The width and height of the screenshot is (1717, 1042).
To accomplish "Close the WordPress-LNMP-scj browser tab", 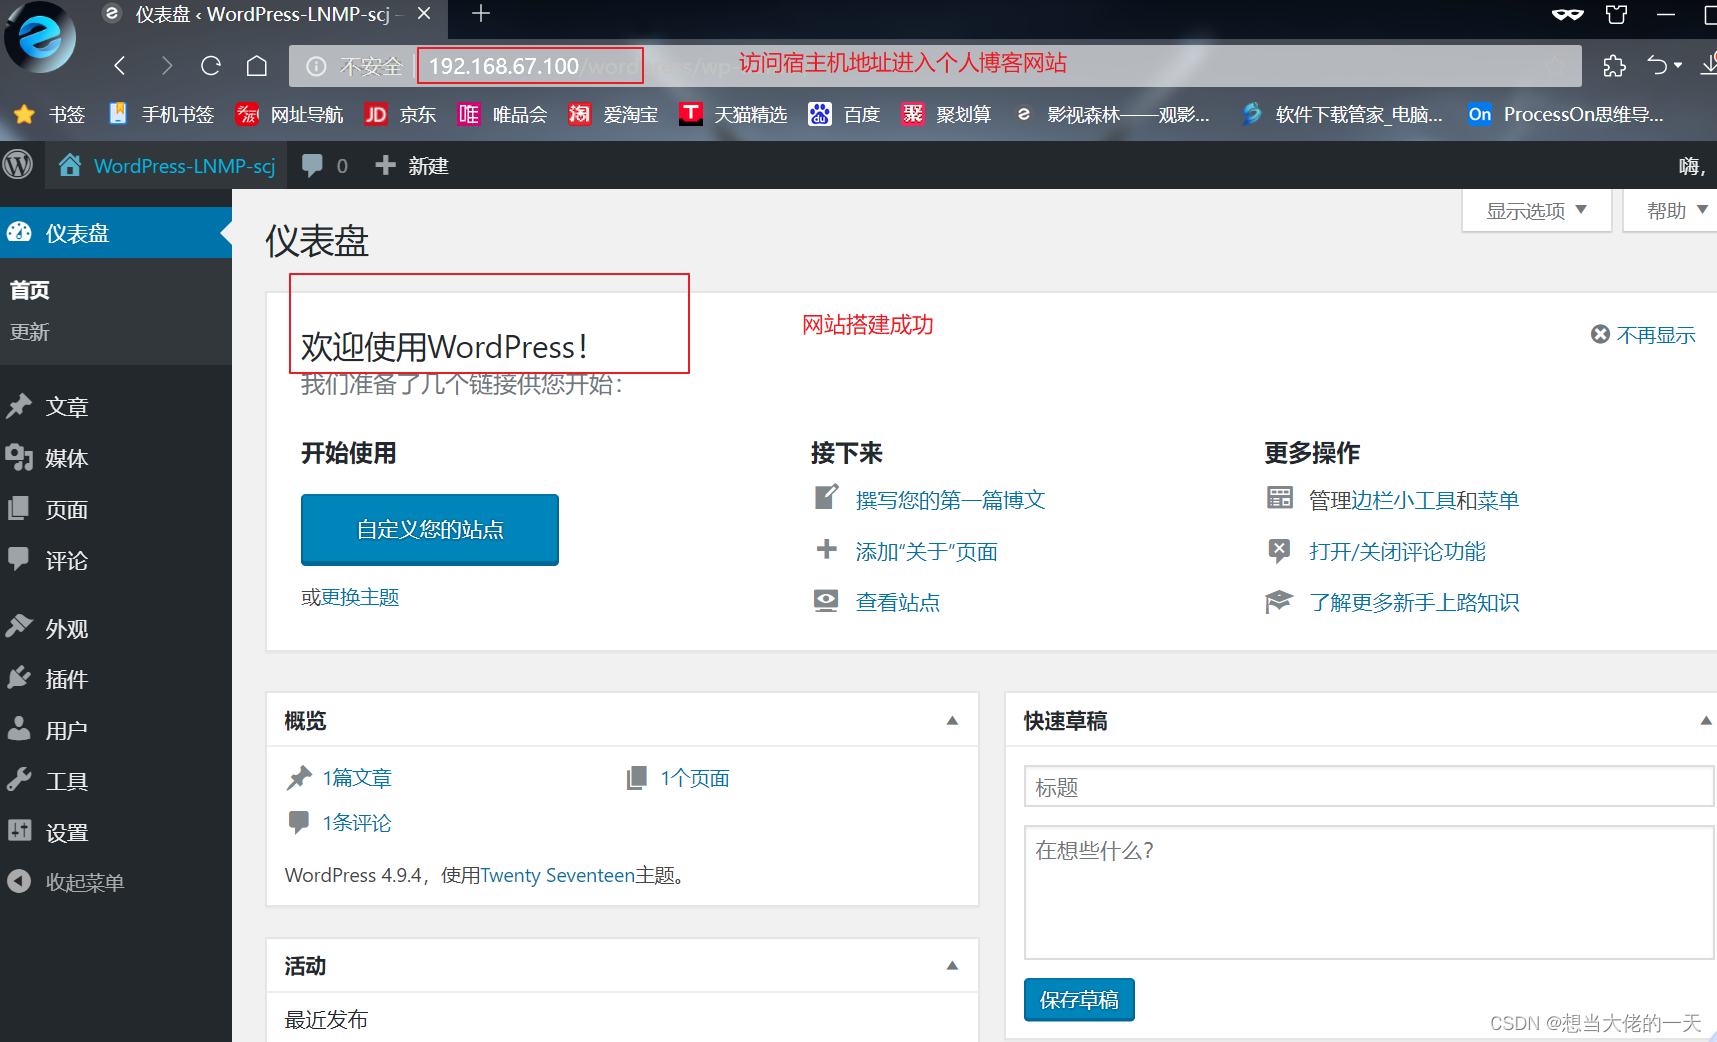I will point(424,14).
